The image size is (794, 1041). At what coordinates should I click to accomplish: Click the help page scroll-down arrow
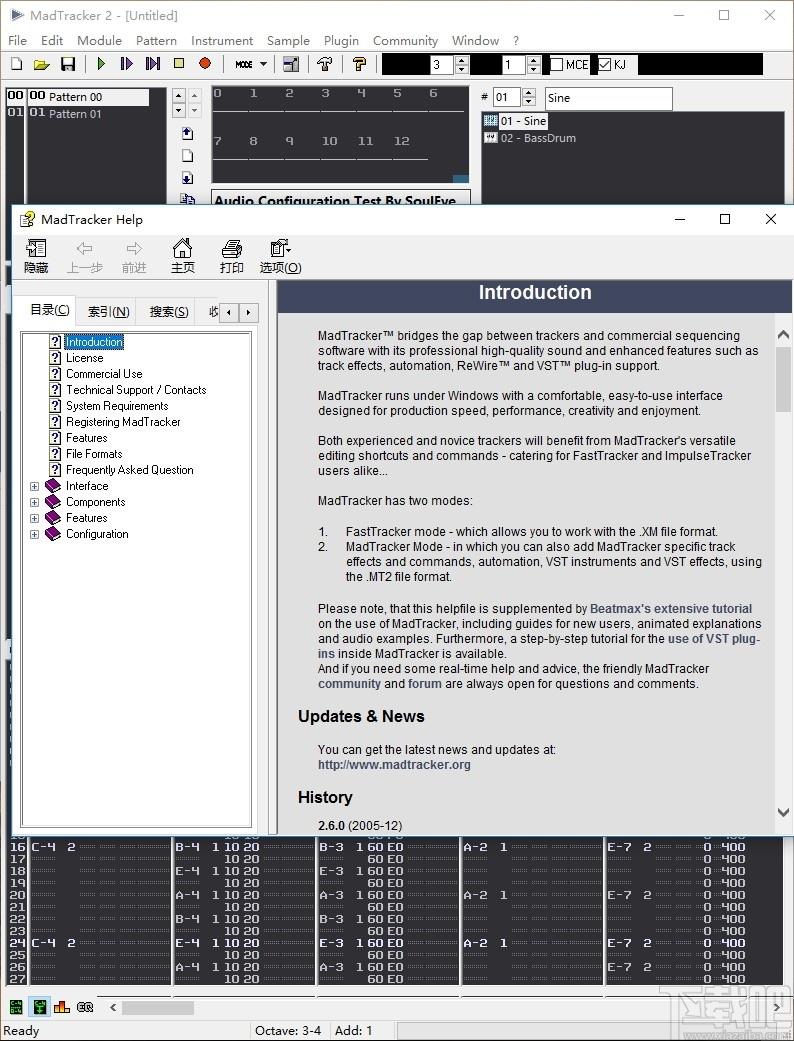coord(783,813)
